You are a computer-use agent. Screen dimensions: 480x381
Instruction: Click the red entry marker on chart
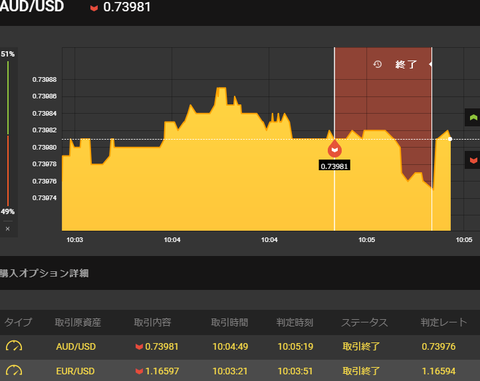(334, 149)
